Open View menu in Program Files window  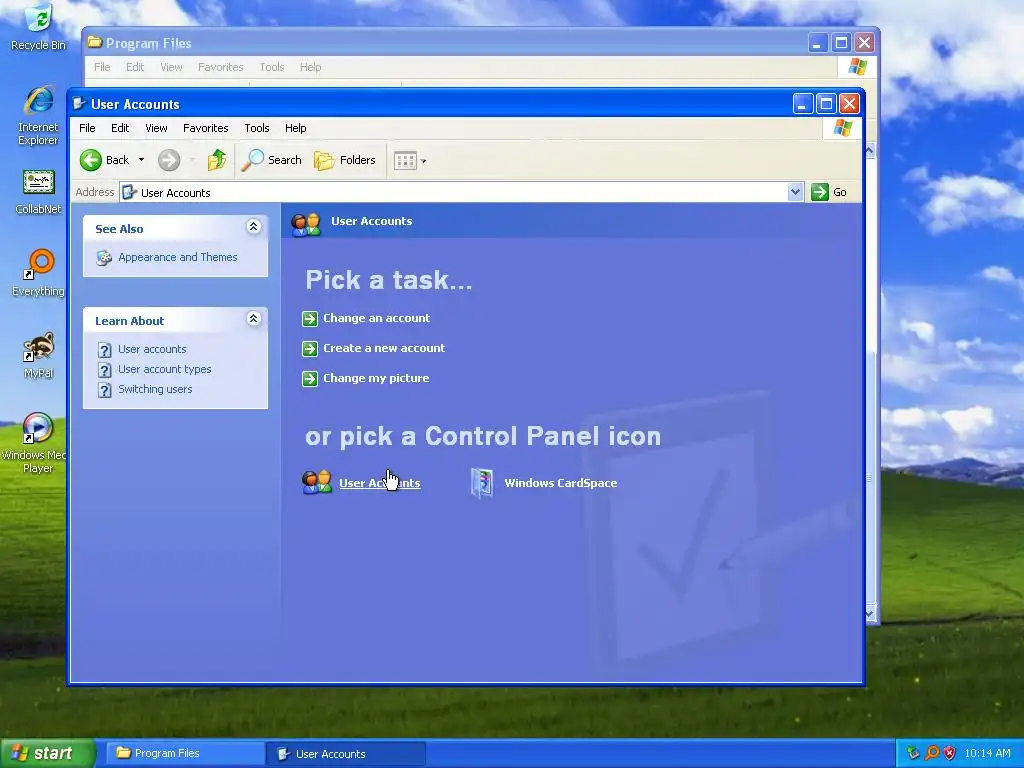pos(171,67)
